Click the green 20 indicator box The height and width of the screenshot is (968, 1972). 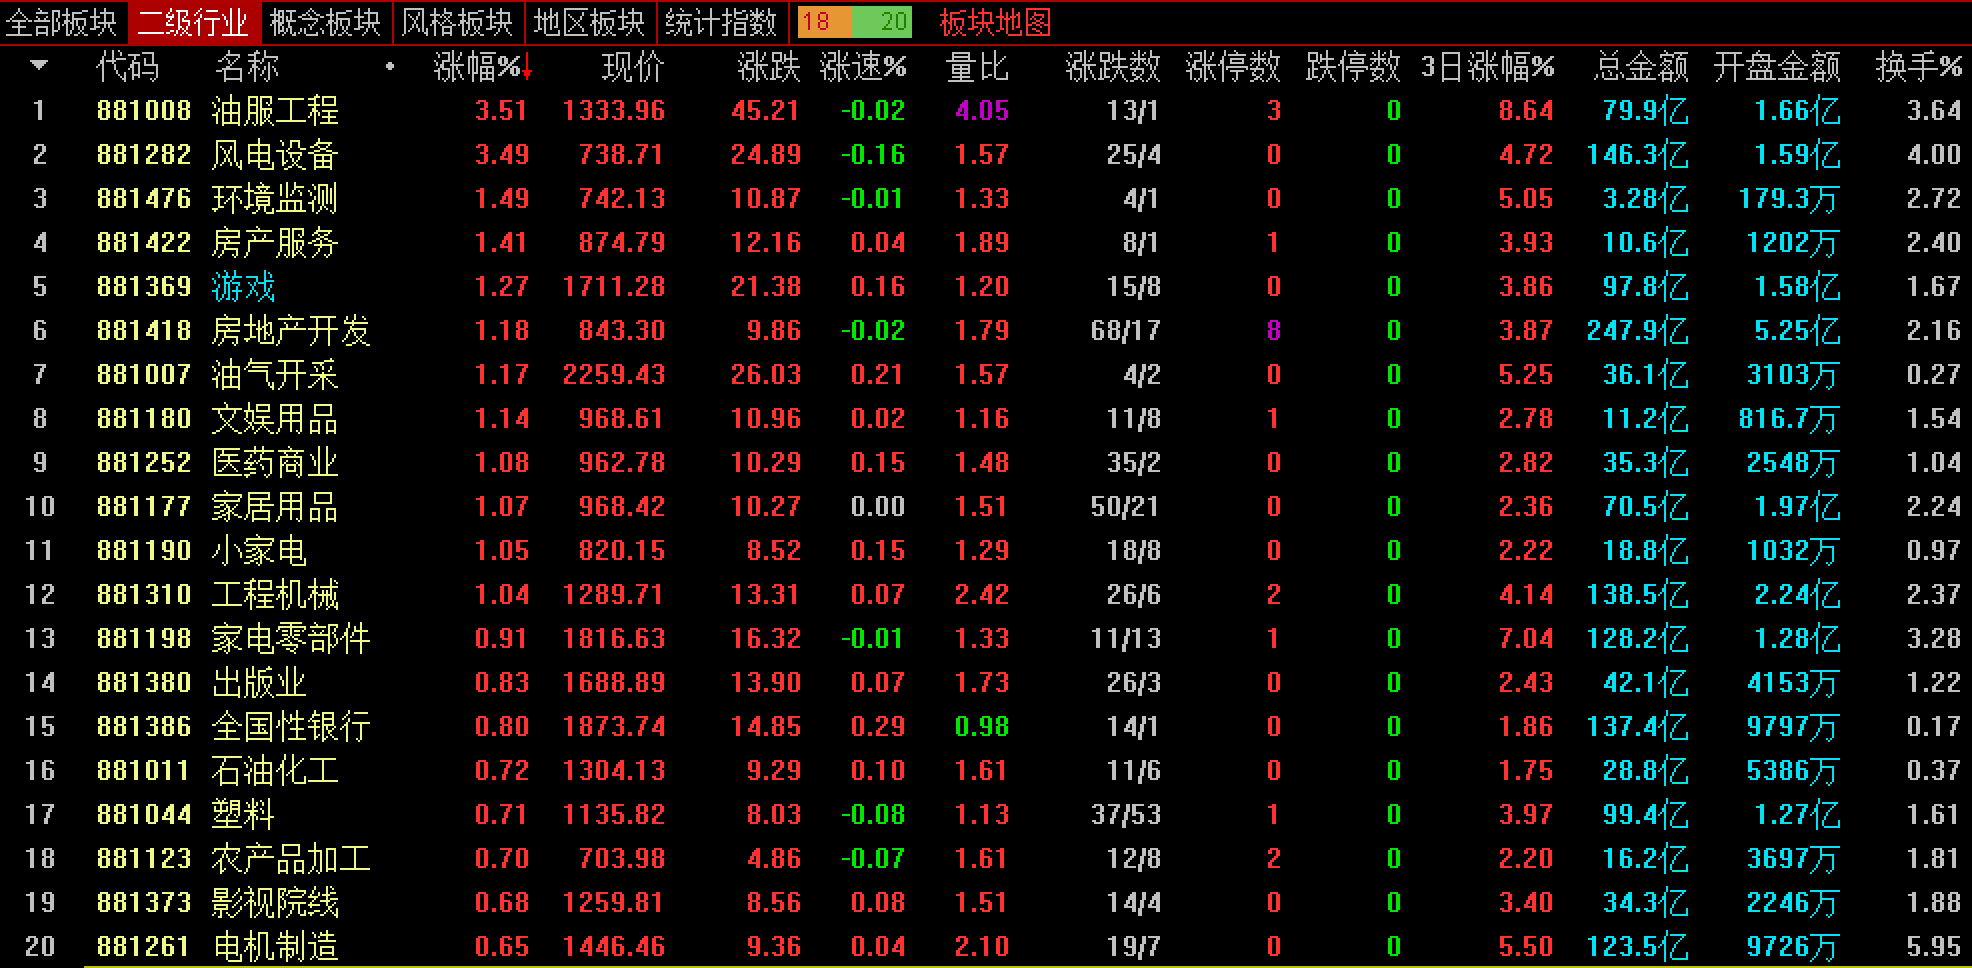[x=884, y=22]
